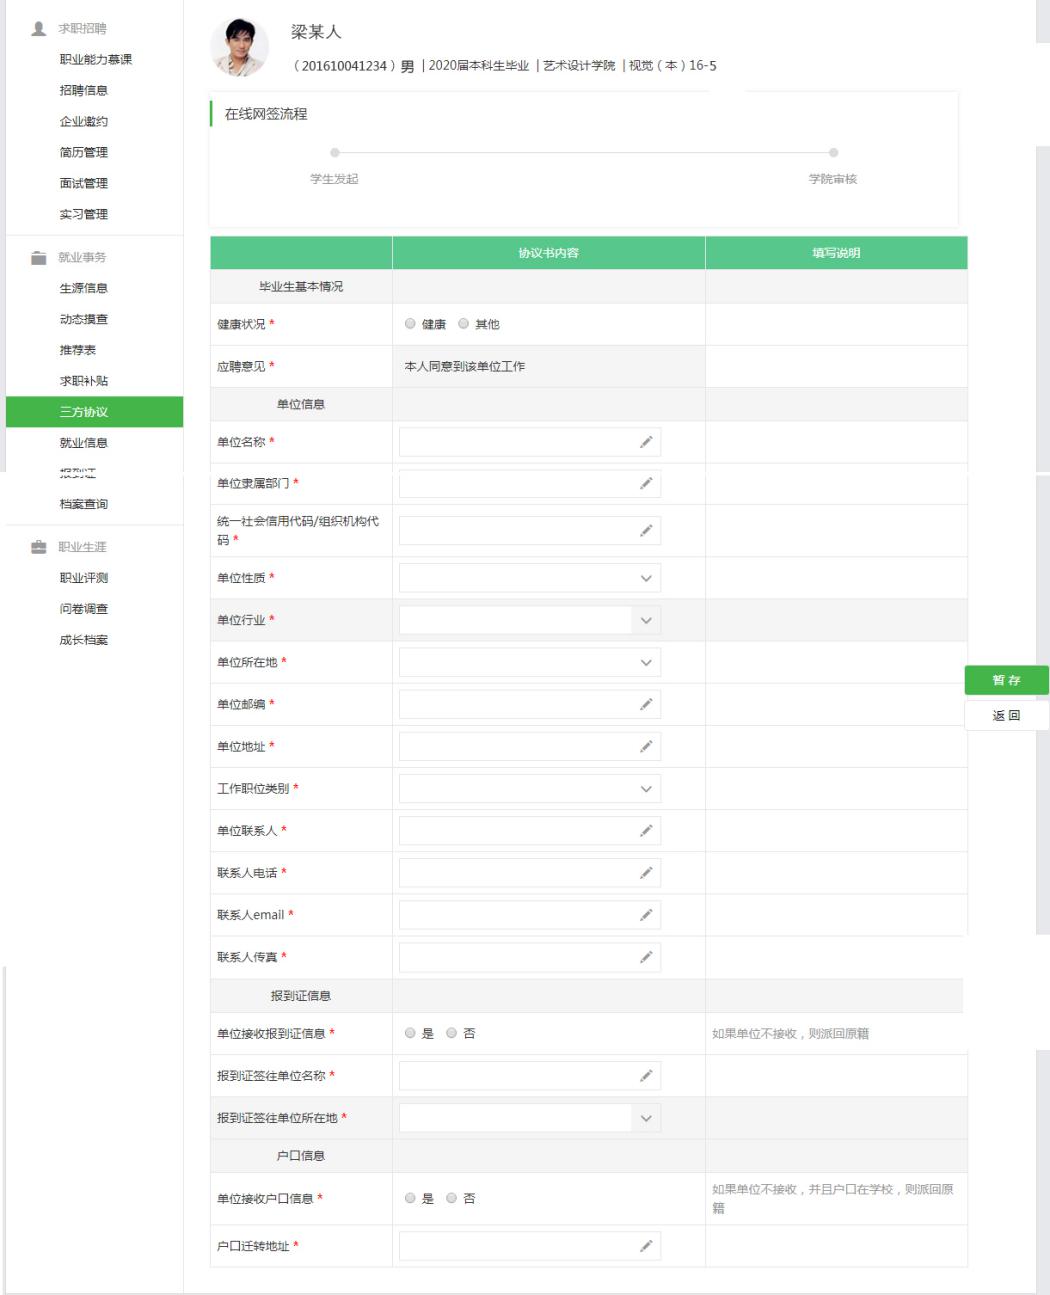Click the briefcase icon beside 职业生涯

39,547
